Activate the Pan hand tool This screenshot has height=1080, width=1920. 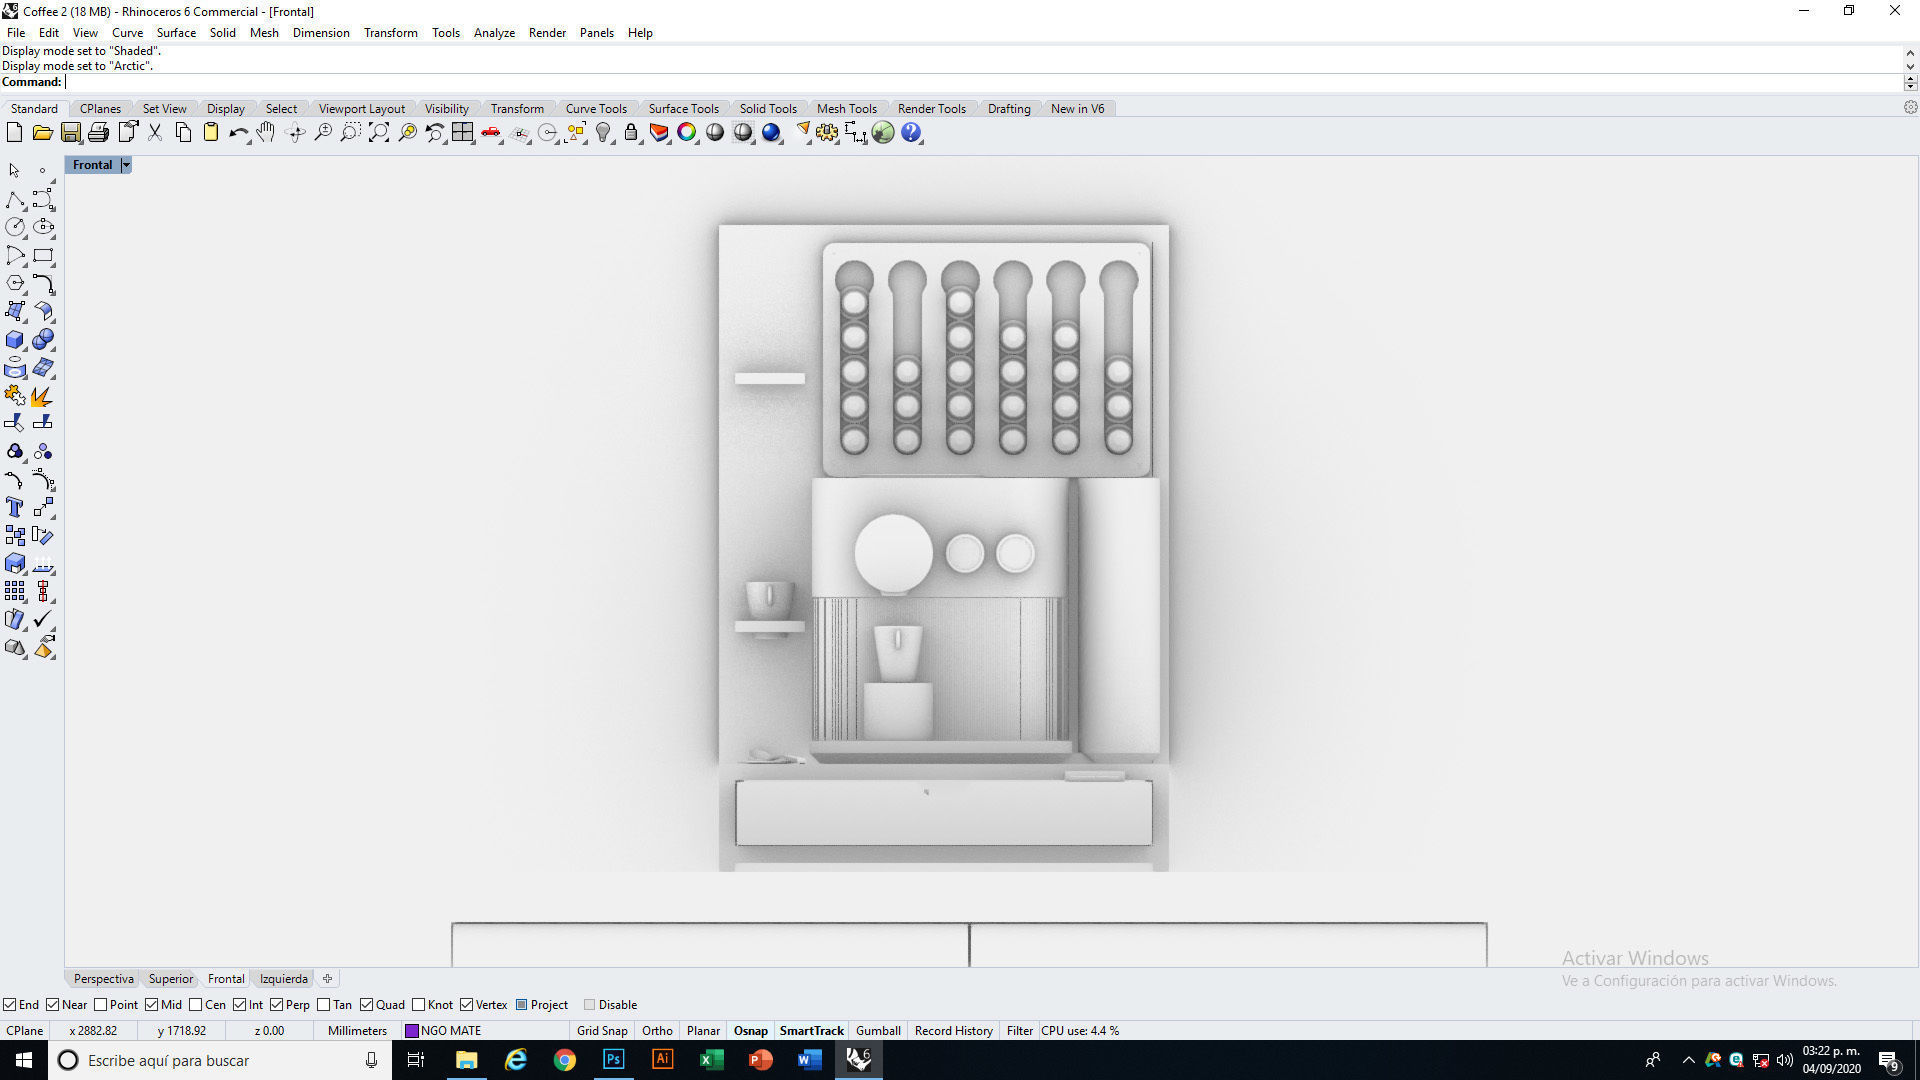pyautogui.click(x=266, y=133)
